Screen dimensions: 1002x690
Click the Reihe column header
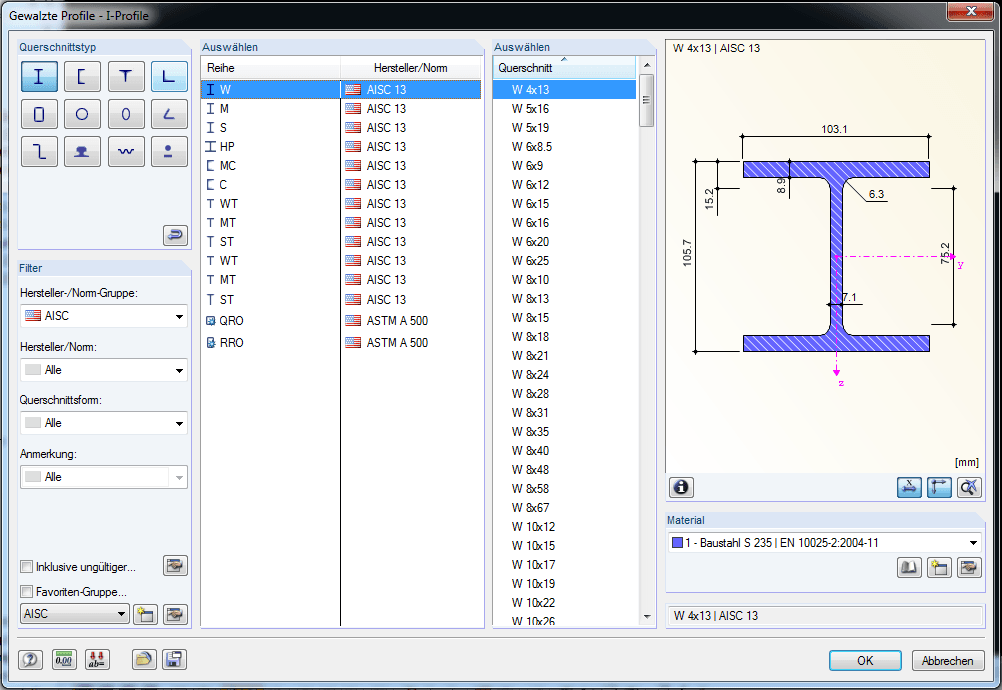coord(270,68)
